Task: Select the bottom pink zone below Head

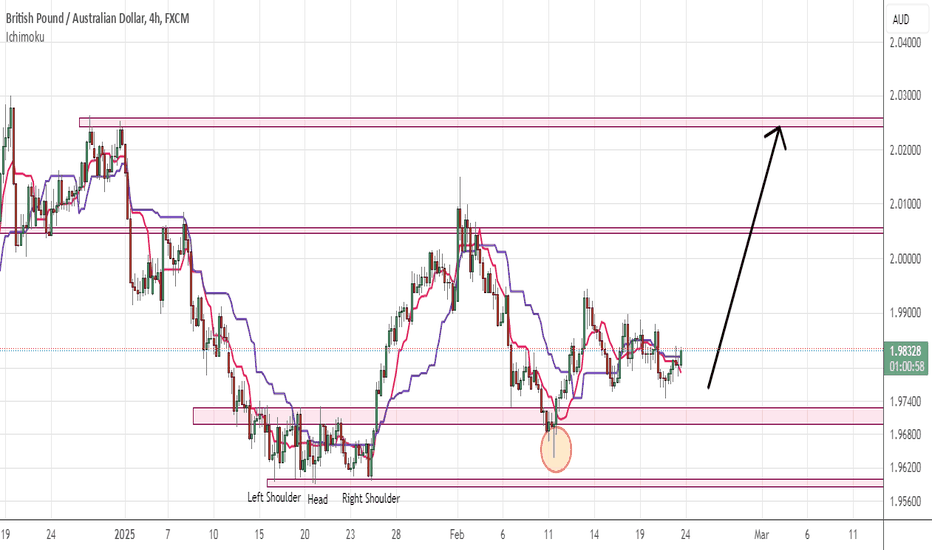Action: click(x=575, y=483)
